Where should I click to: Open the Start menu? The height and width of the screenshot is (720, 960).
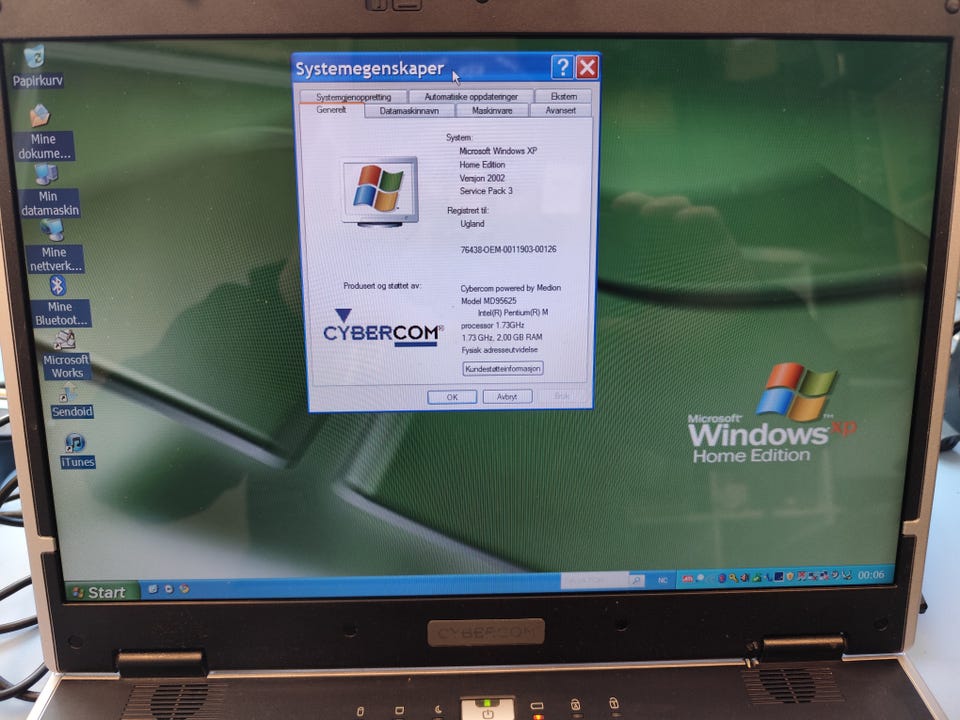[101, 591]
